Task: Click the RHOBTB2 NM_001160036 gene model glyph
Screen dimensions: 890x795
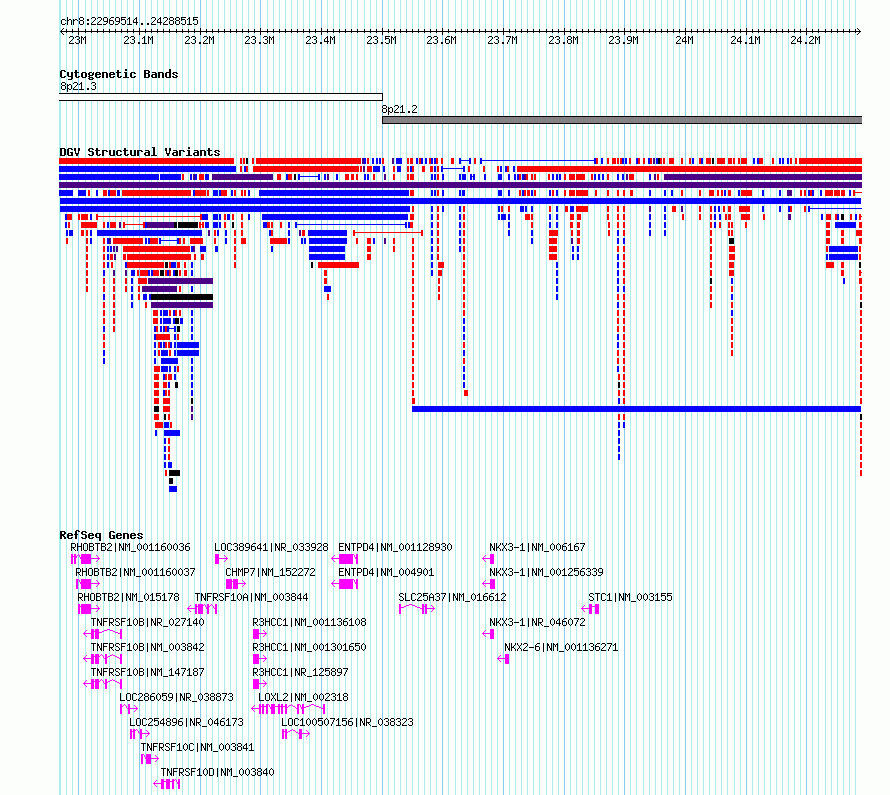Action: click(x=85, y=559)
